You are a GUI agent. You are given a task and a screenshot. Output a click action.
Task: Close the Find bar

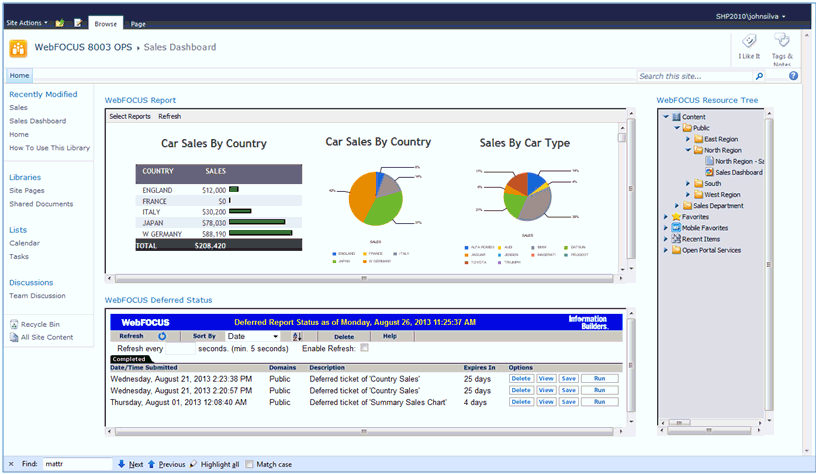pos(11,464)
